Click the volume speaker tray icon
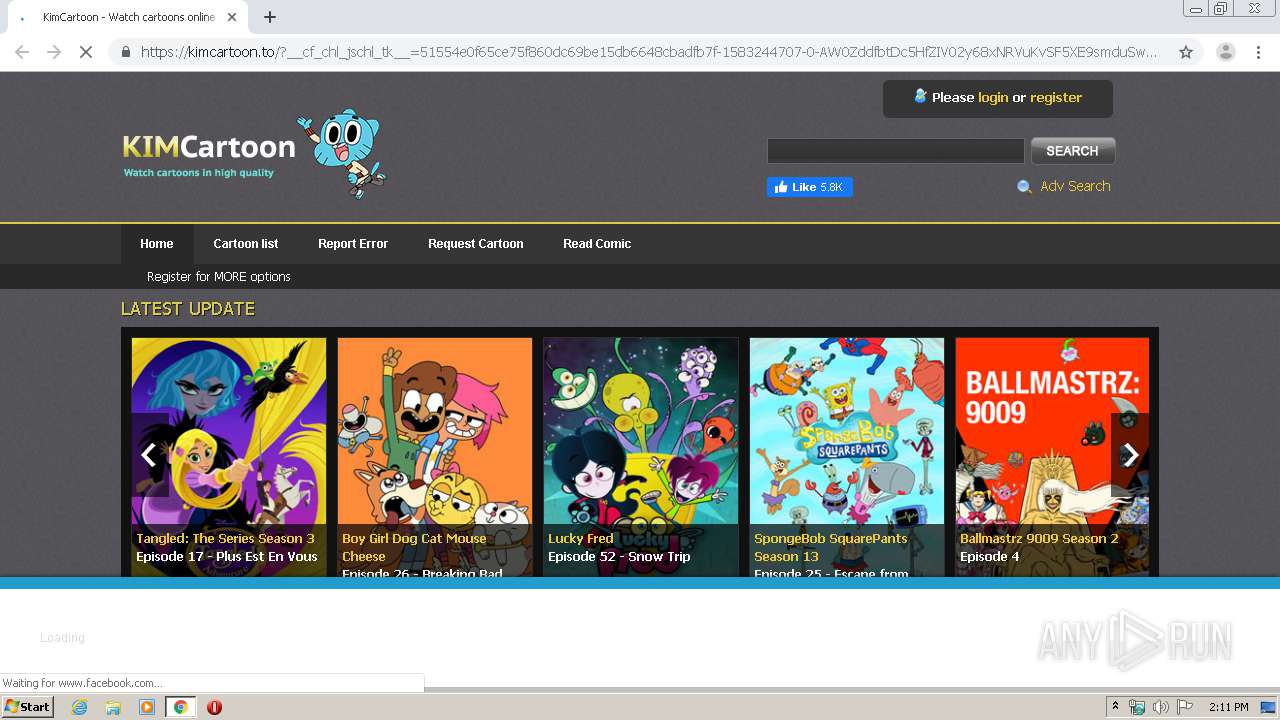This screenshot has width=1280, height=720. (1160, 707)
